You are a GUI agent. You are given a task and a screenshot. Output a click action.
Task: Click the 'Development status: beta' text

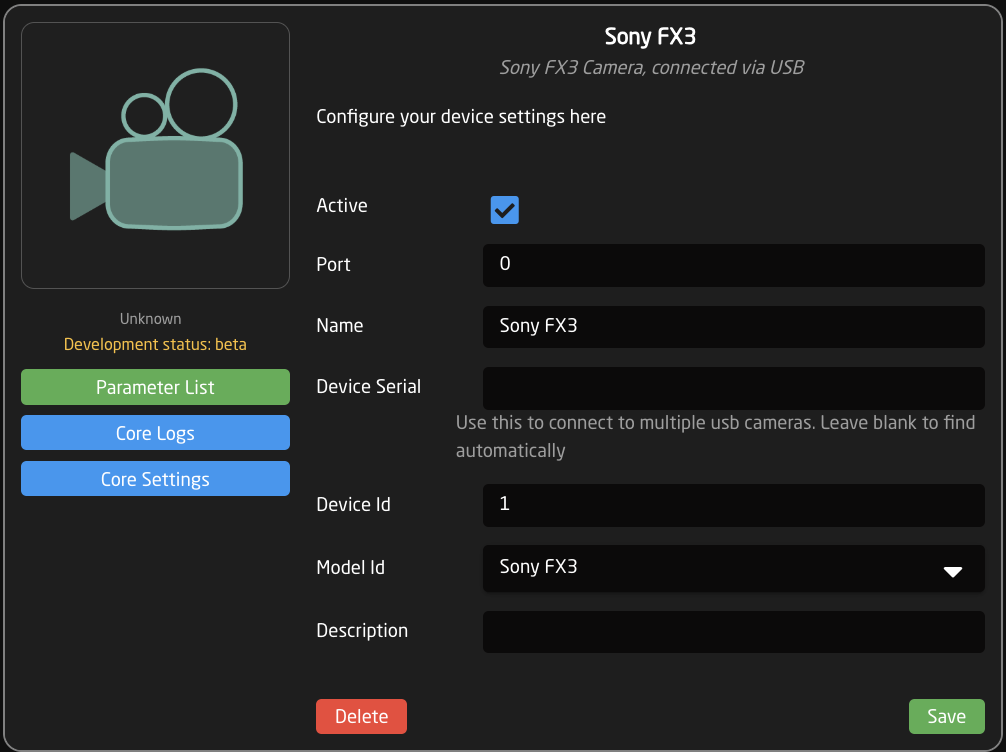(155, 345)
